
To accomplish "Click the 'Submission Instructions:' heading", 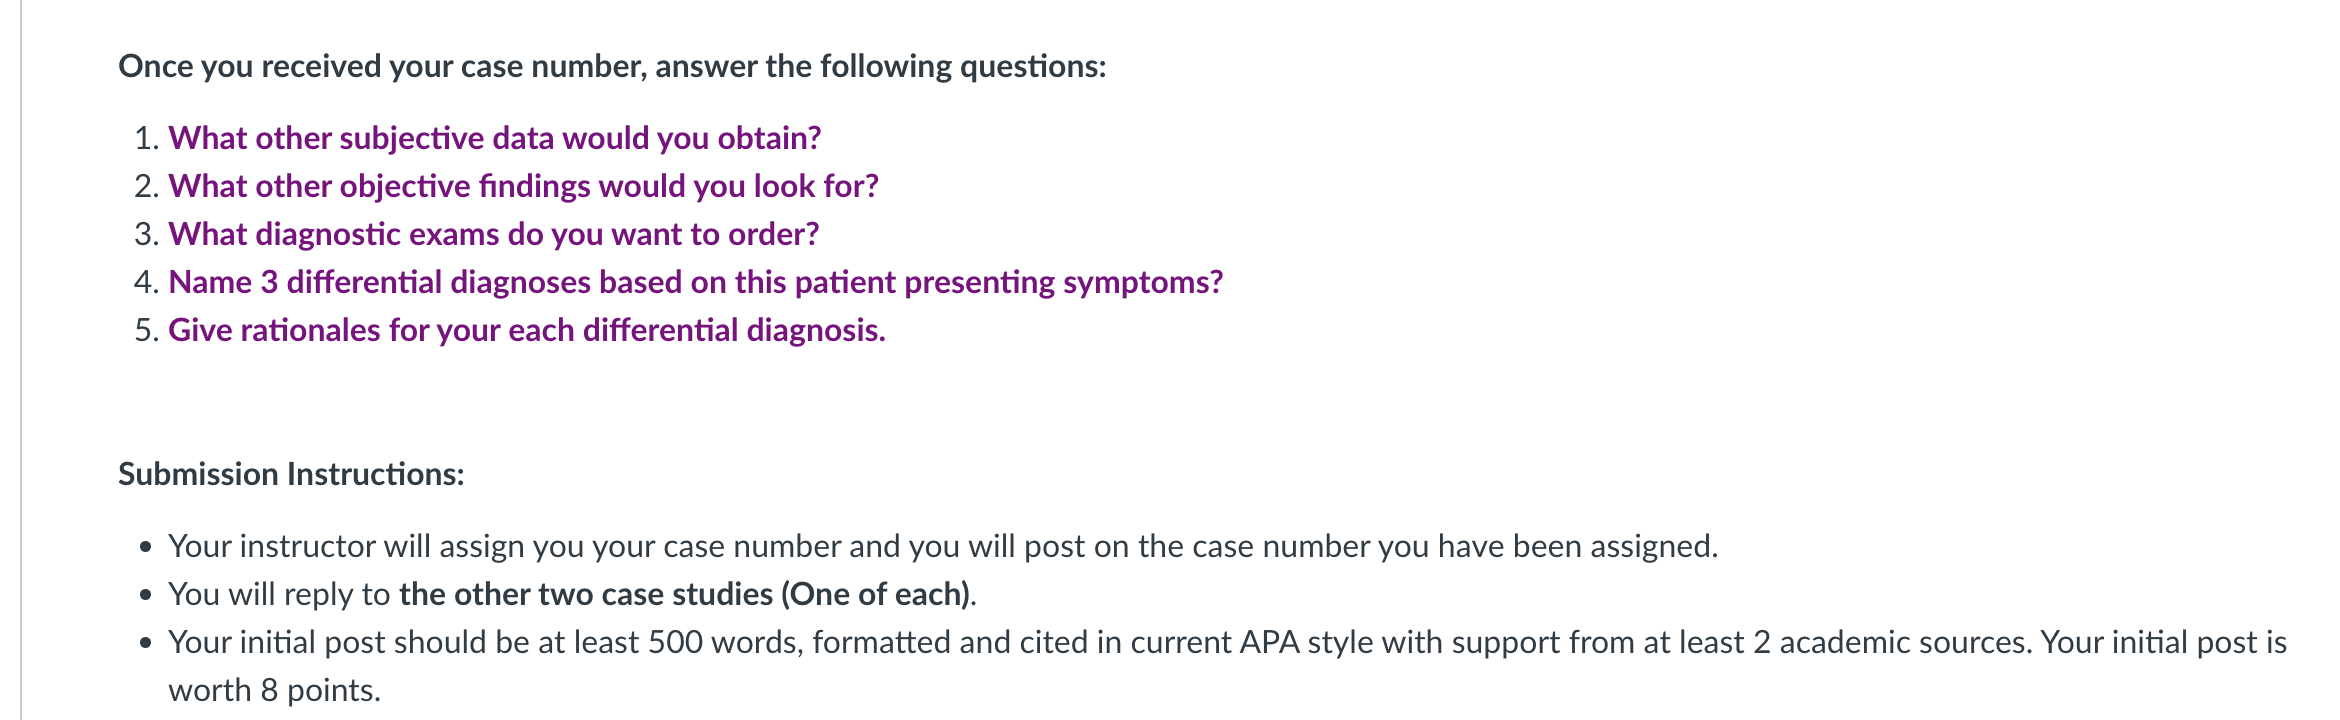I will (291, 474).
